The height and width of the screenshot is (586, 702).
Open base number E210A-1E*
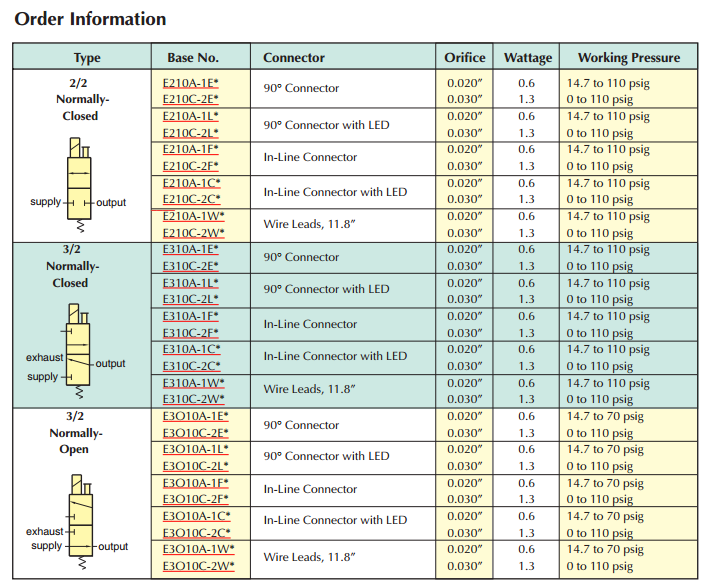[x=190, y=83]
